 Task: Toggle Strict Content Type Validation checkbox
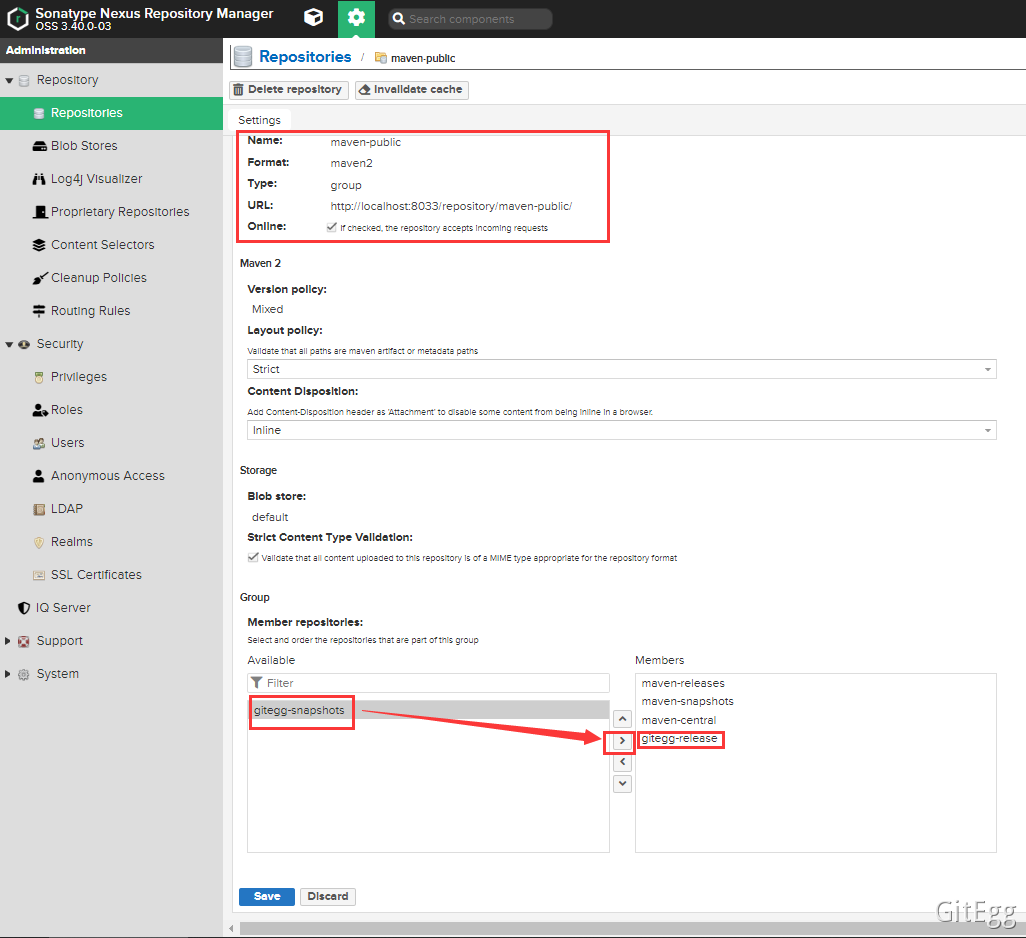click(253, 557)
